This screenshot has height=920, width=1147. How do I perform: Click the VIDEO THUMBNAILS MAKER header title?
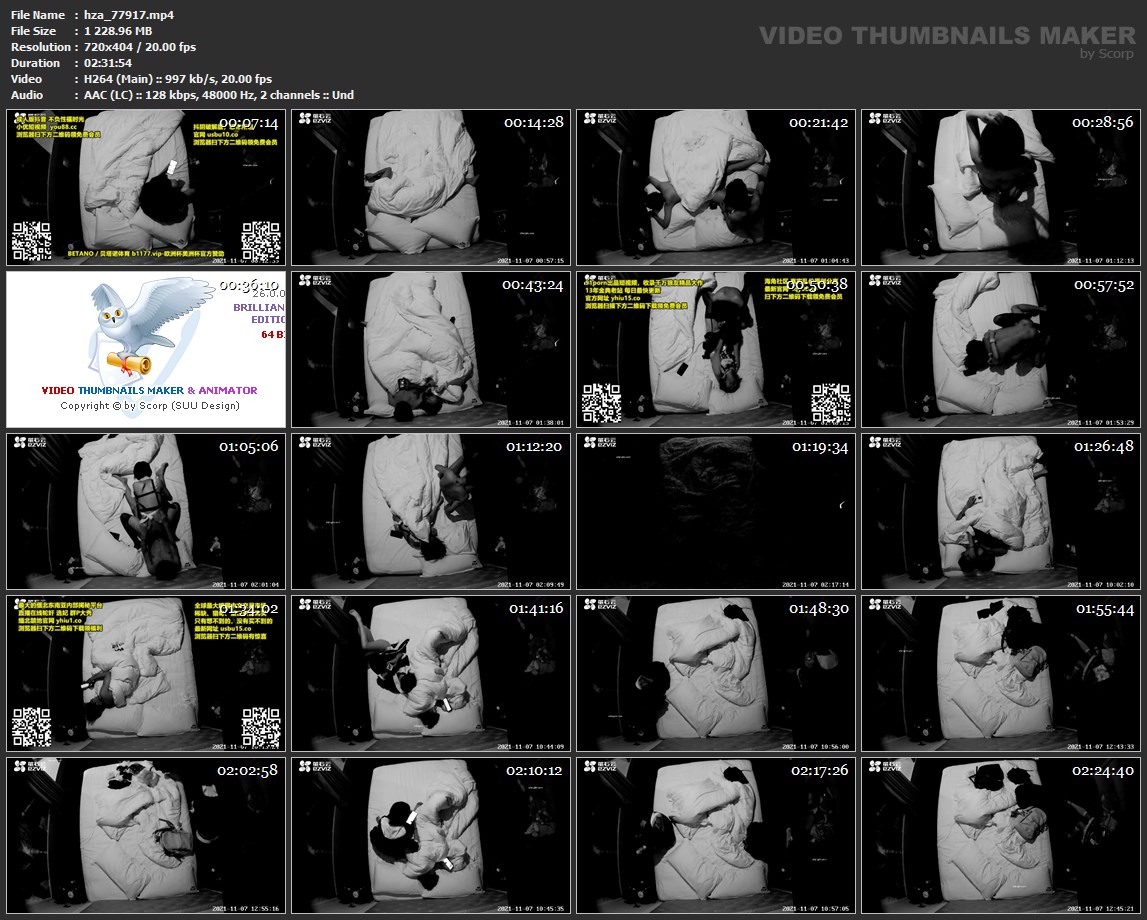(x=946, y=36)
